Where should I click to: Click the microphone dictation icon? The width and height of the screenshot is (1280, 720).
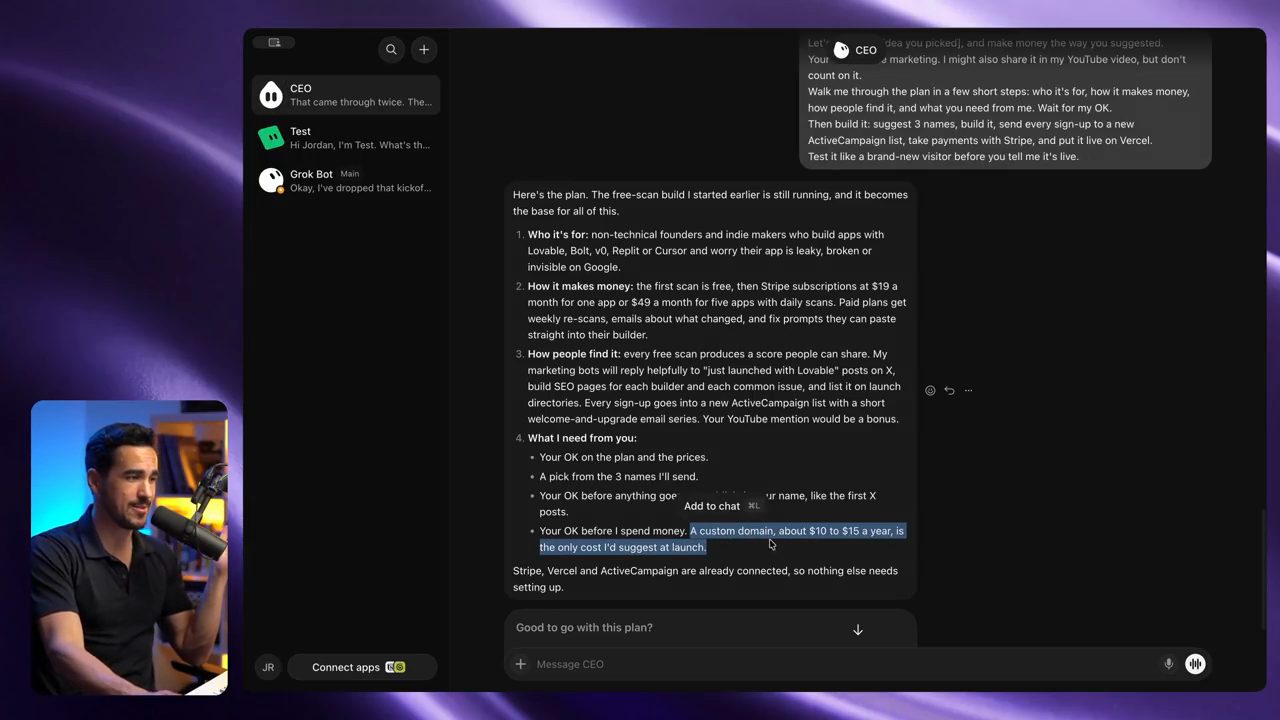pos(1168,664)
